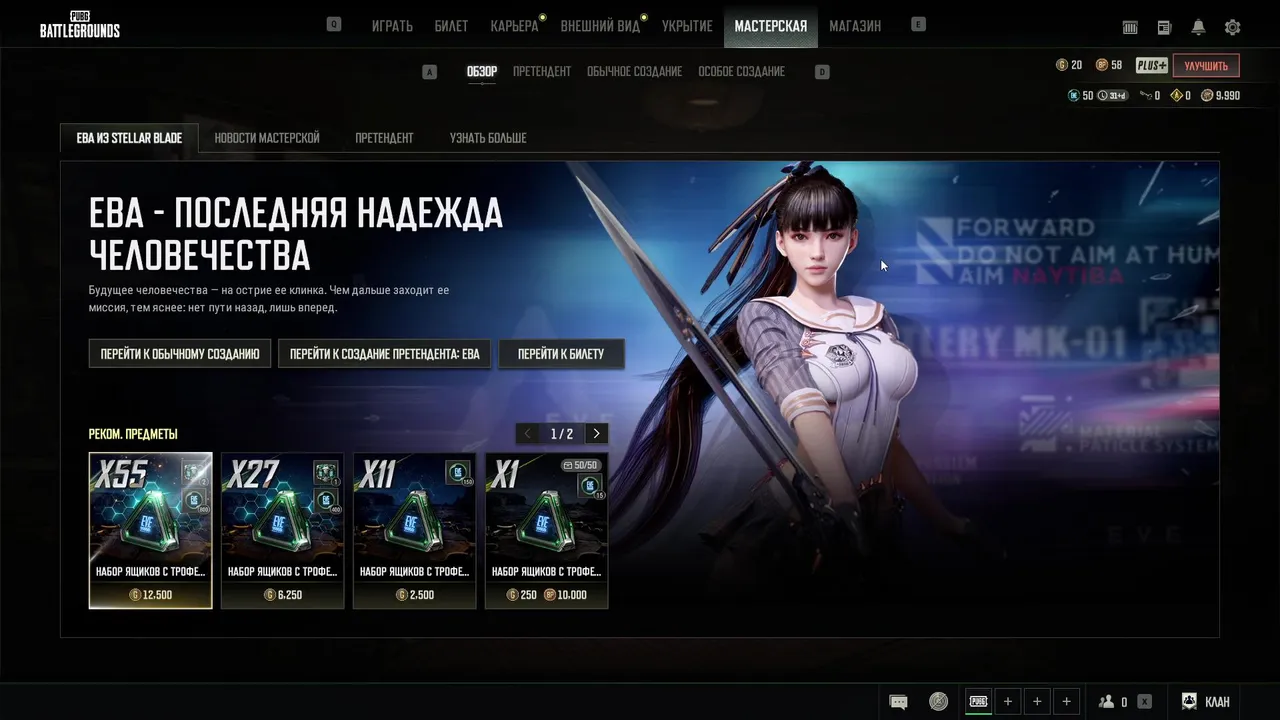
Task: Select the PUBG squad slot icon
Action: click(x=978, y=702)
